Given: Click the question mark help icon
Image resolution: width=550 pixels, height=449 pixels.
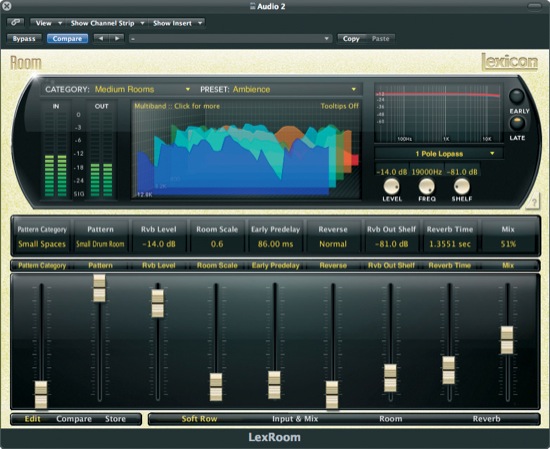Looking at the screenshot, I should pos(534,202).
